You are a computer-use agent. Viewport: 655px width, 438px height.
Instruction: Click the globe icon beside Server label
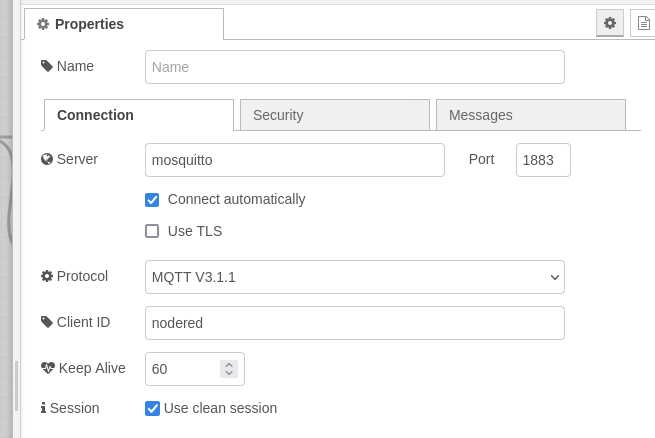47,159
